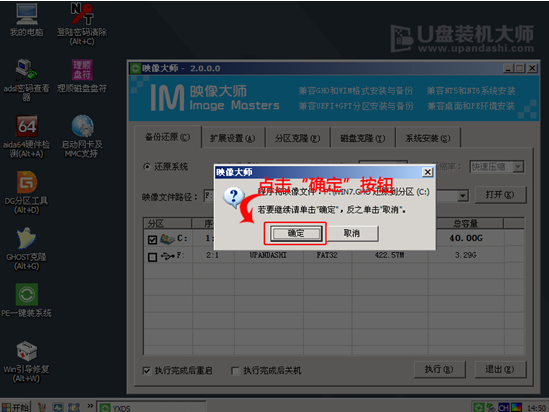Screen dimensions: 549x412
Task: Click the 取消 button in the dialog
Action: tap(352, 233)
